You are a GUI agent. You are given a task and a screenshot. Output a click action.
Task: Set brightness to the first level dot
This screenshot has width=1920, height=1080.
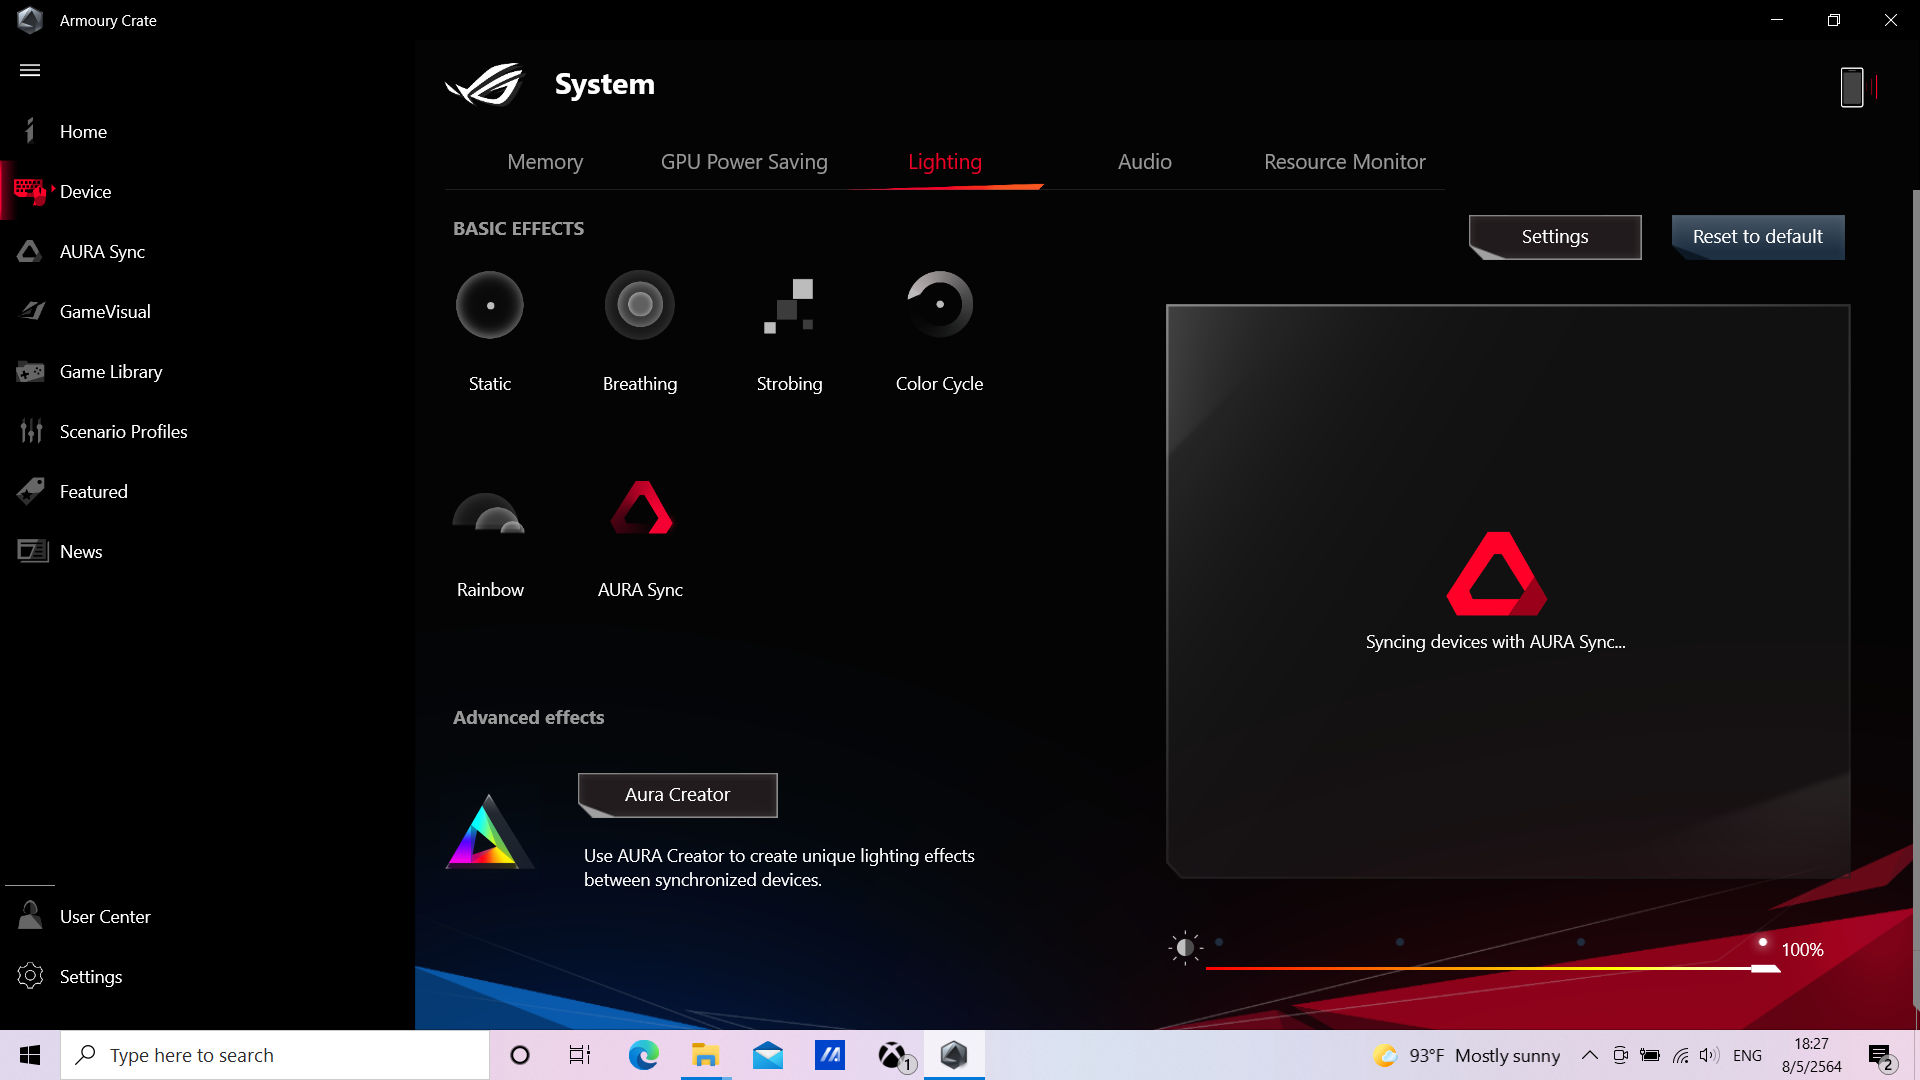coord(1218,942)
